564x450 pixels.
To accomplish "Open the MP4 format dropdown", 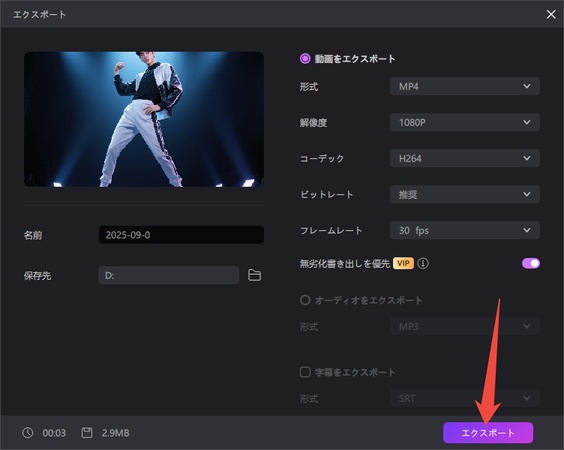I will coord(465,86).
